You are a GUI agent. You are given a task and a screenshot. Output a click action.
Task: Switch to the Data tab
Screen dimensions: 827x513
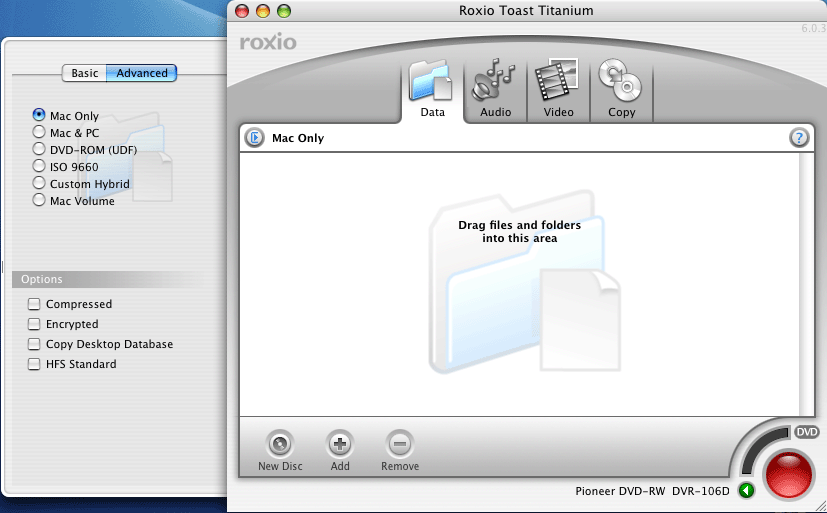pyautogui.click(x=432, y=89)
